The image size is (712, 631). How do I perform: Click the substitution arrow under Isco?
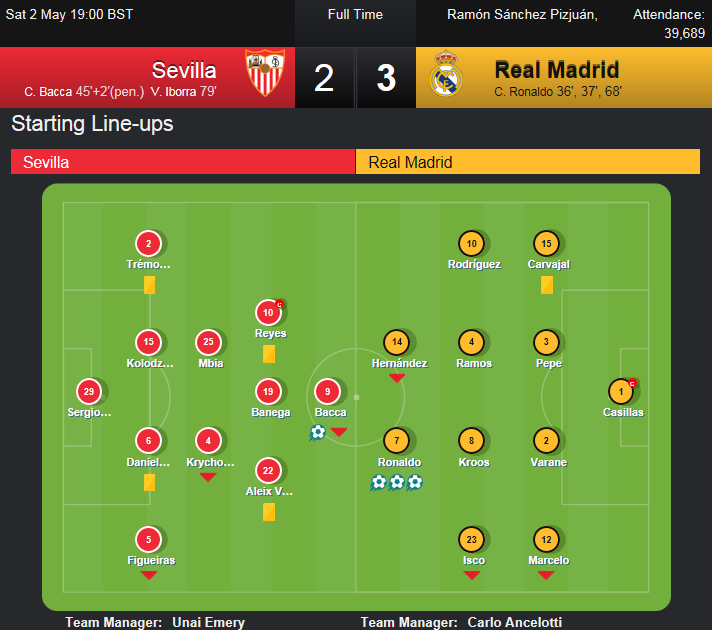point(471,575)
